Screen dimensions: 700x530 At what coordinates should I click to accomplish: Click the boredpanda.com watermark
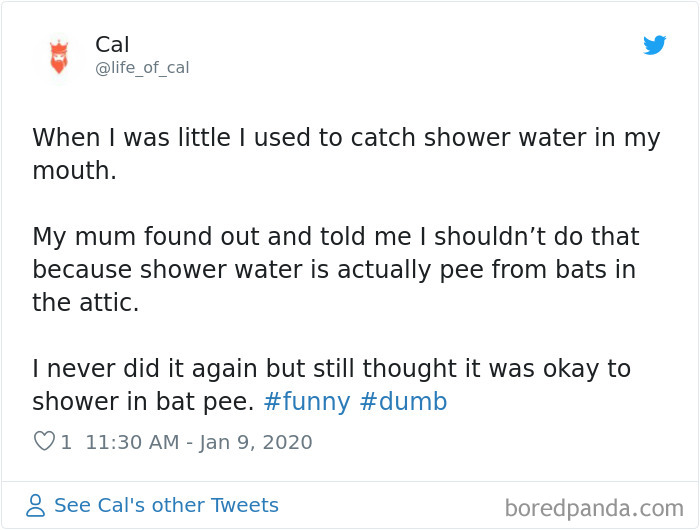pos(594,508)
